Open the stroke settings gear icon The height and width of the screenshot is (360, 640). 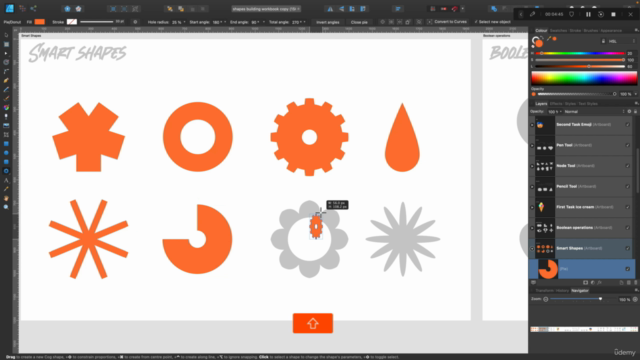[135, 22]
